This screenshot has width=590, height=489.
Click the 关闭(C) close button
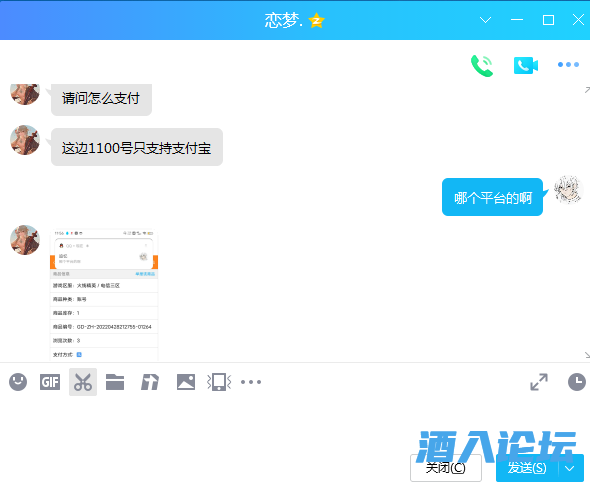point(446,468)
